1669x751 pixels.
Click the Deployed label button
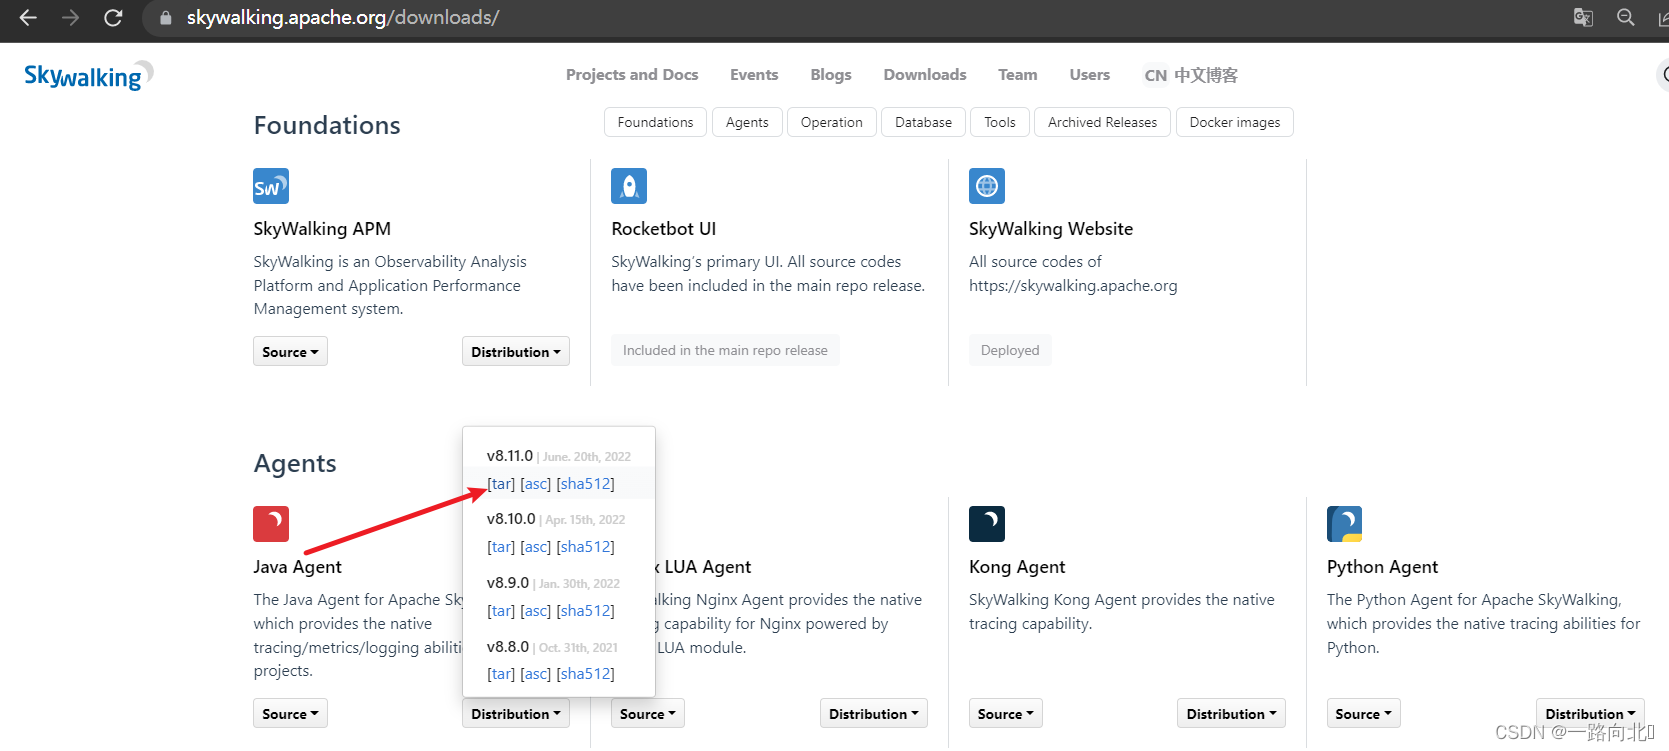click(1010, 350)
